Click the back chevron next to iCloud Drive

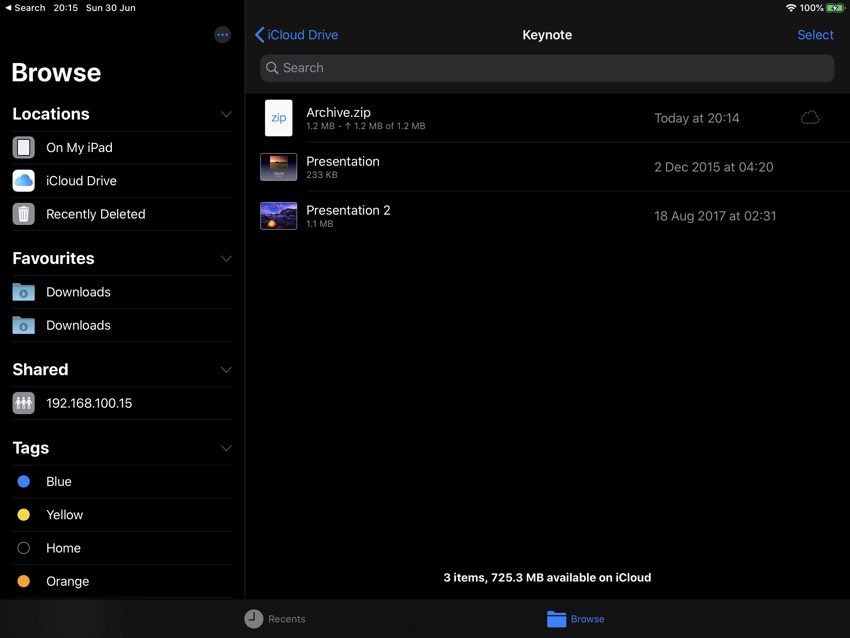point(260,35)
